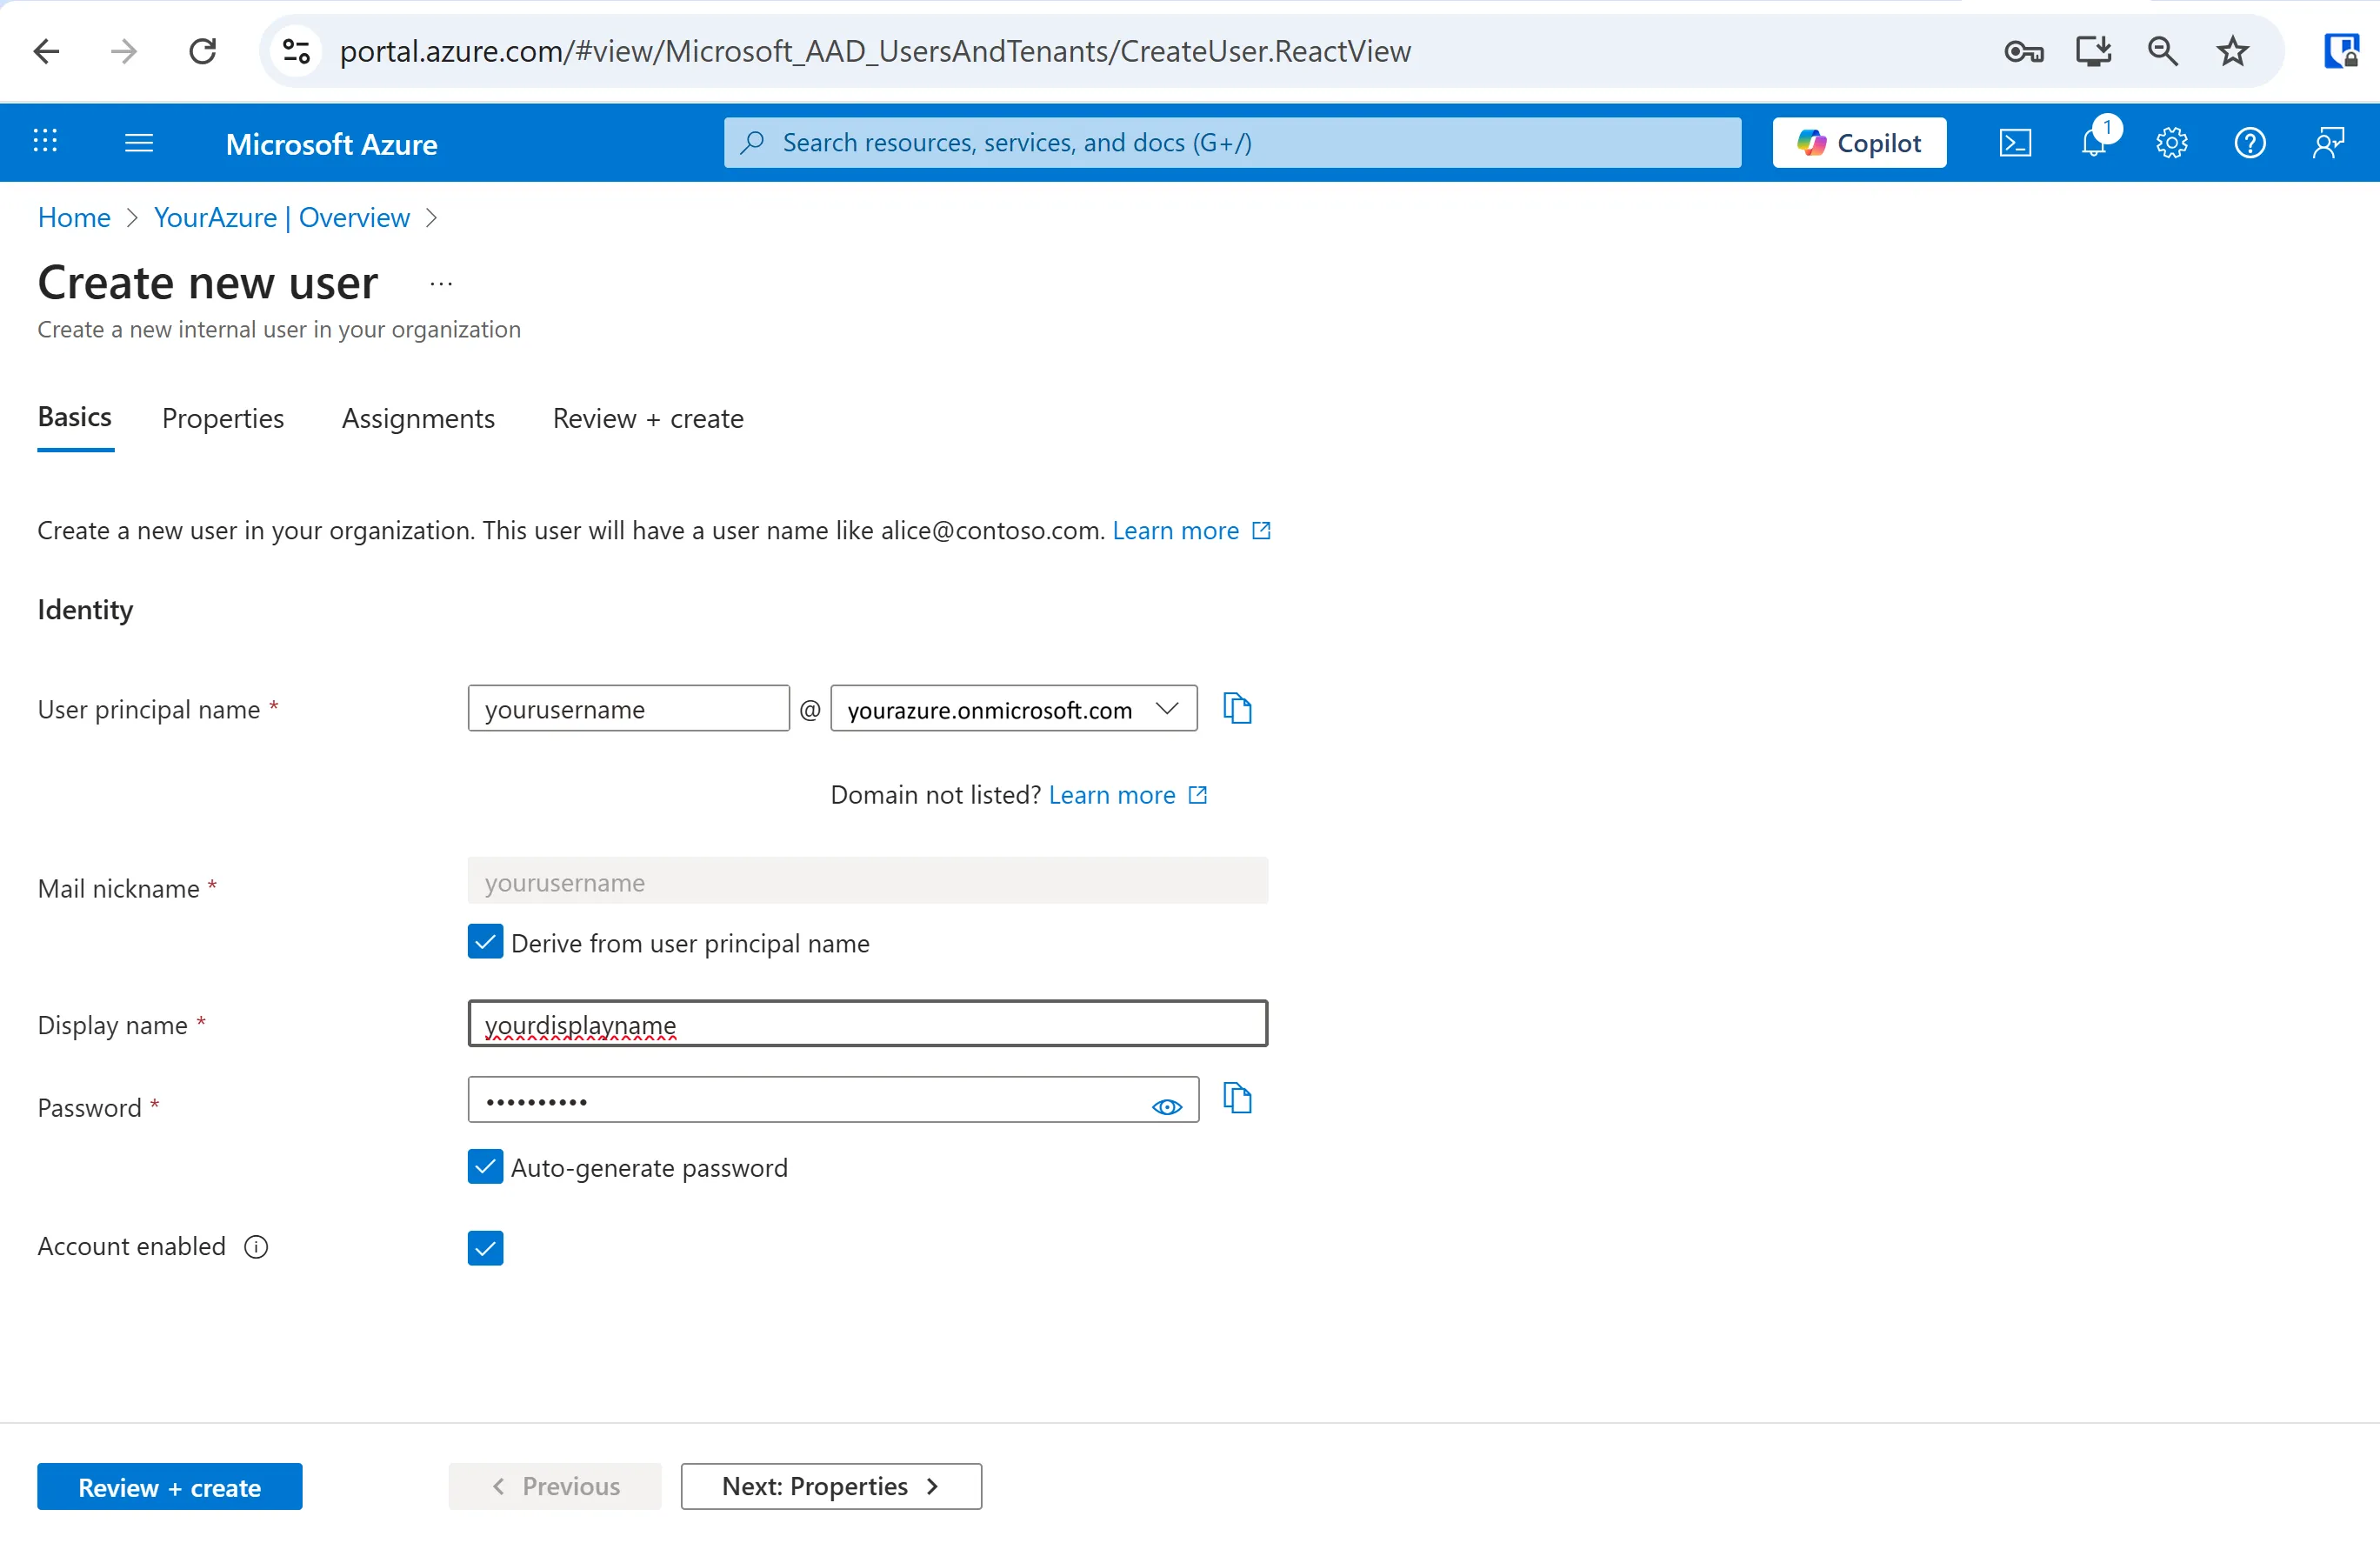Click Next: Properties button
Screen dimensions: 2380x1543
(830, 1486)
